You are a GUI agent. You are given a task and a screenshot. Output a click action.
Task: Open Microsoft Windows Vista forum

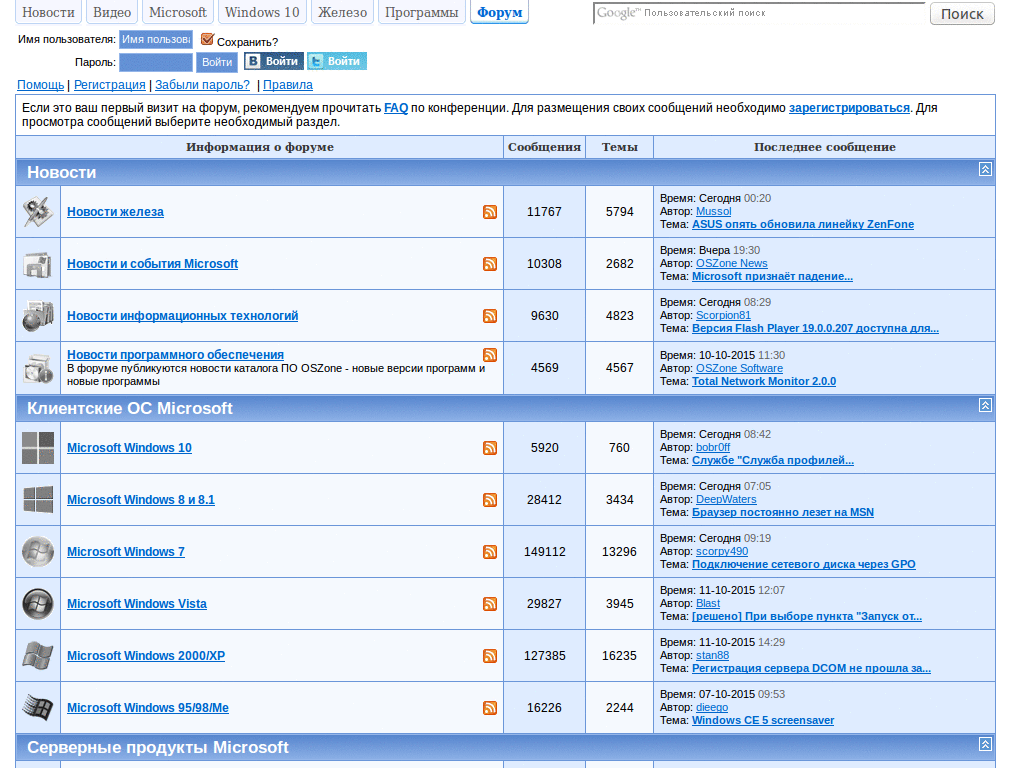[x=137, y=604]
